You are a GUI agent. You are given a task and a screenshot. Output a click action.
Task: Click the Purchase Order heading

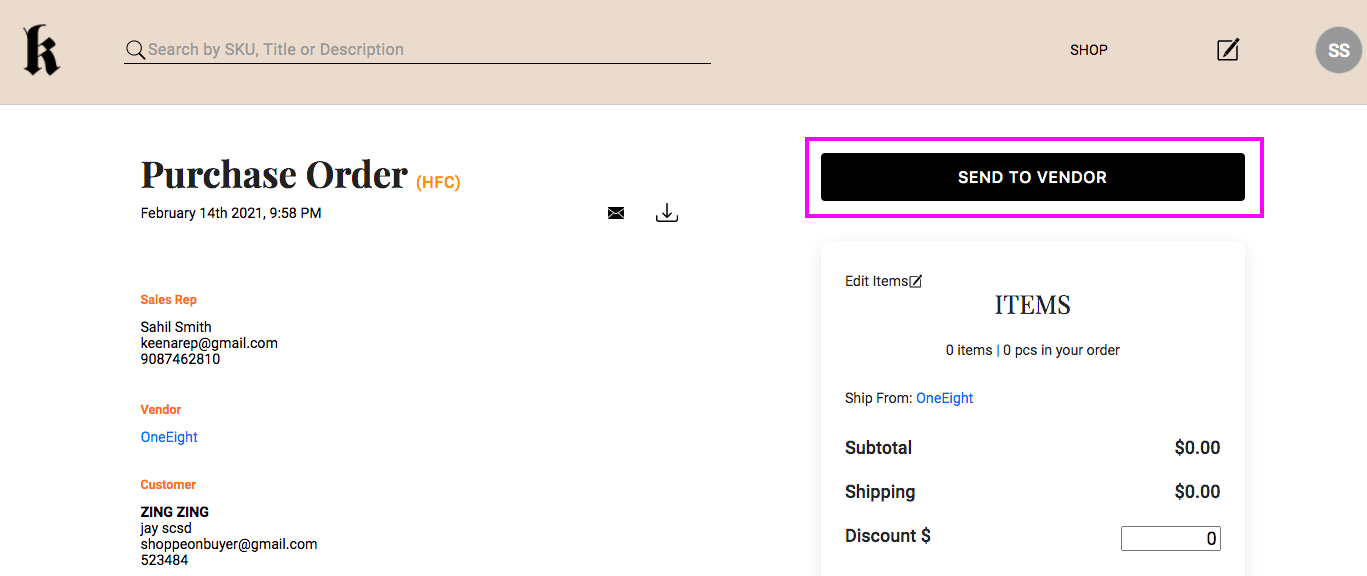(x=274, y=174)
